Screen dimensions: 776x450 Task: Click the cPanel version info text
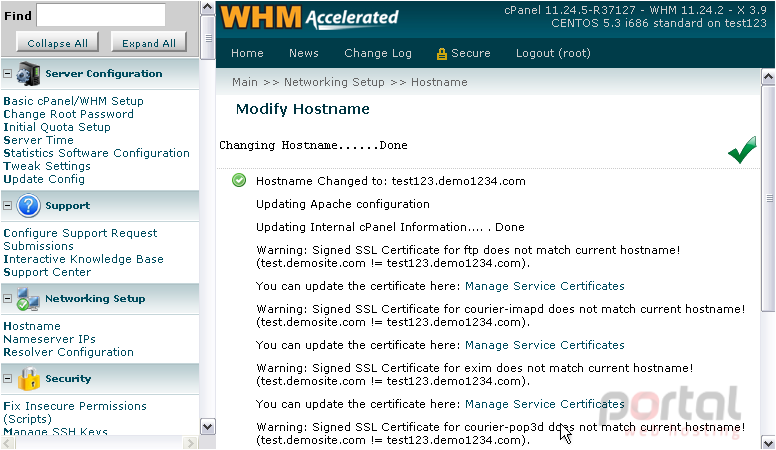point(635,16)
